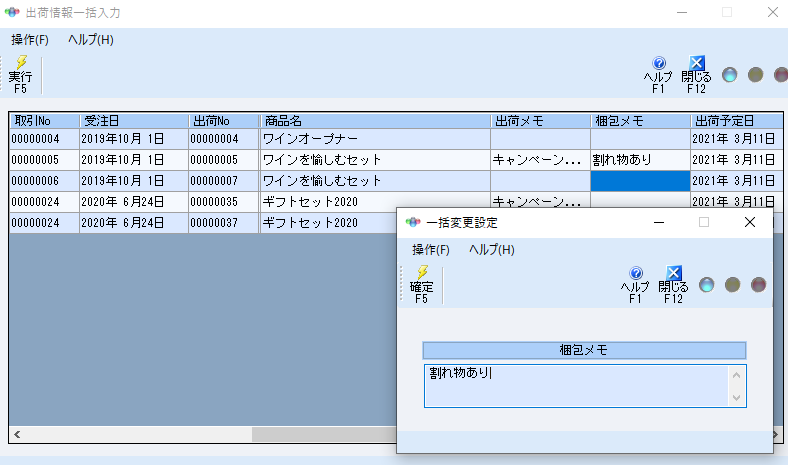Select 取引No cell 00000004

coord(44,139)
